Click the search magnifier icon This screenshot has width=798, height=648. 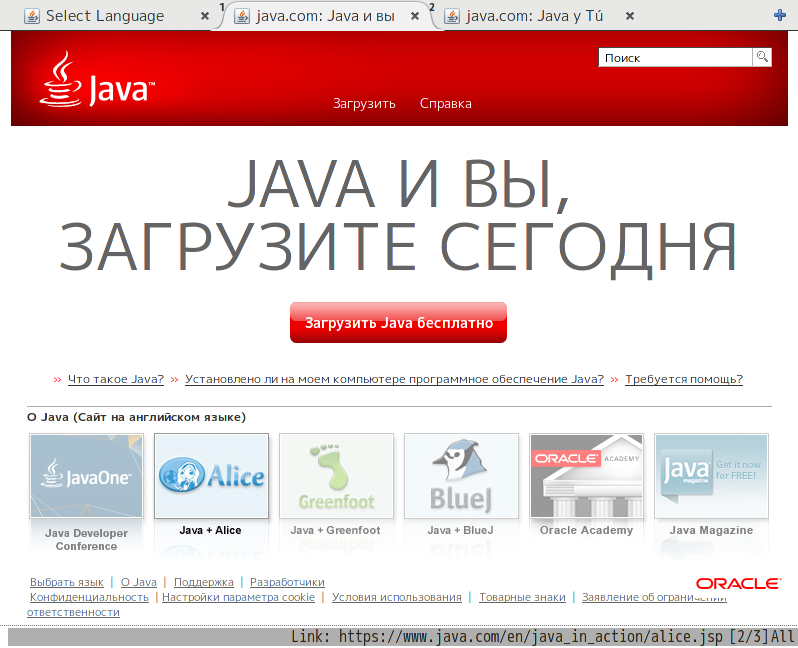click(x=762, y=57)
